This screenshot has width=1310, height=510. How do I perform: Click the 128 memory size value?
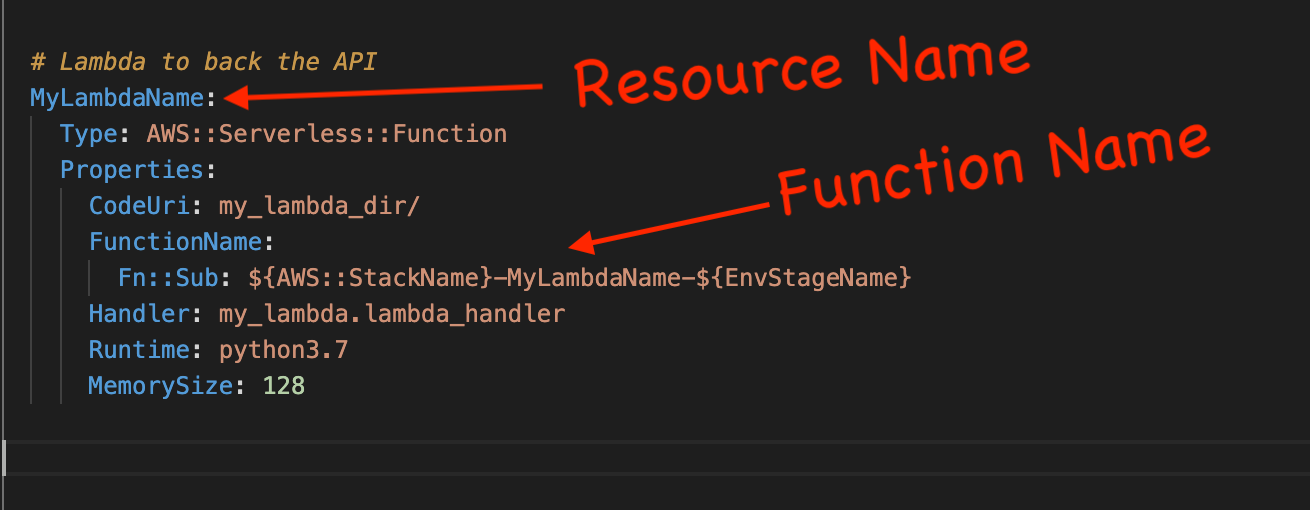pos(283,385)
